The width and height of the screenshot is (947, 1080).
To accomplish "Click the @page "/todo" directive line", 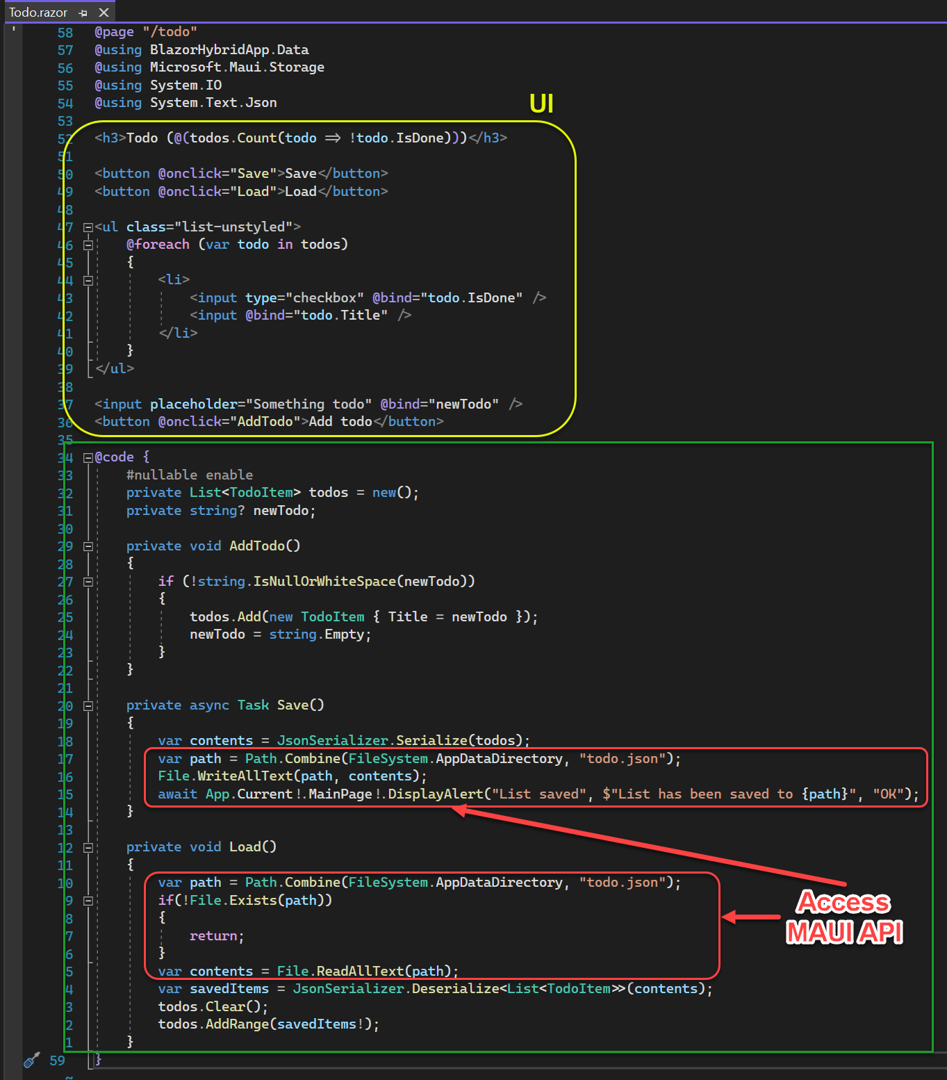I will pos(146,32).
